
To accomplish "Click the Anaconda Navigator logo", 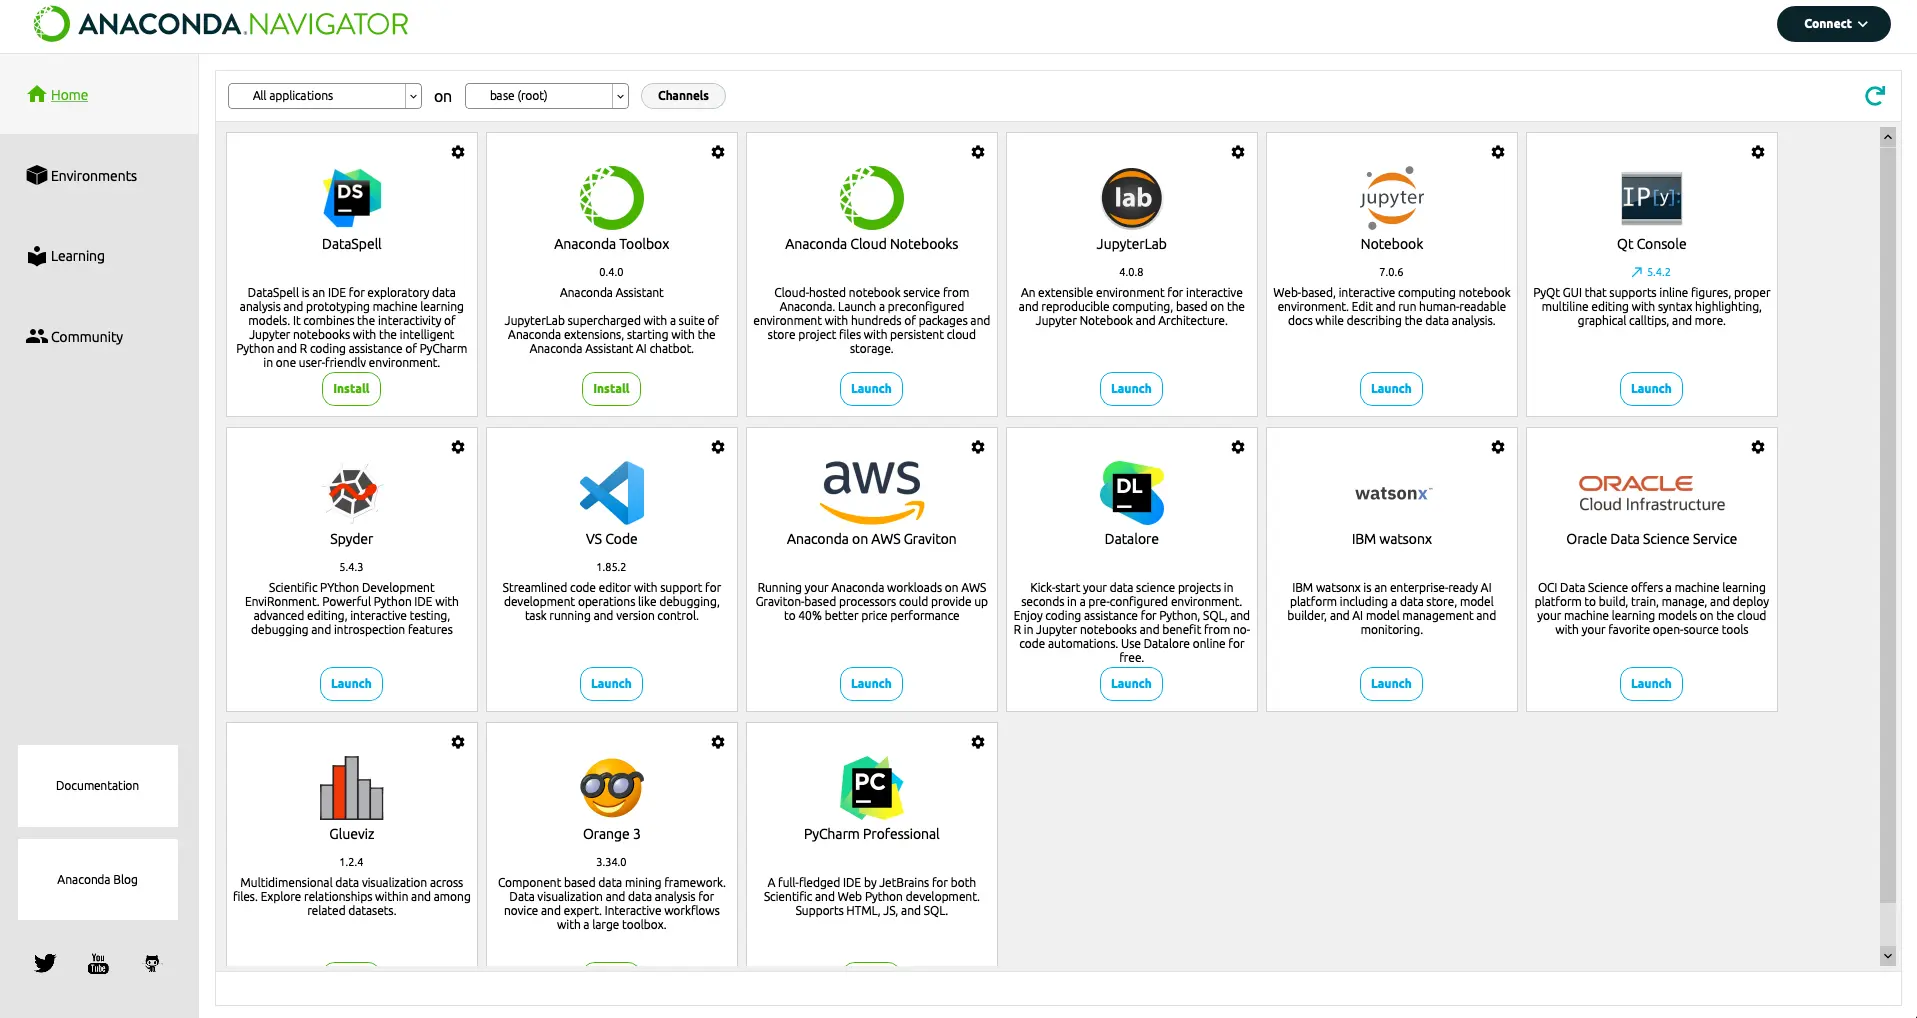I will click(x=221, y=23).
